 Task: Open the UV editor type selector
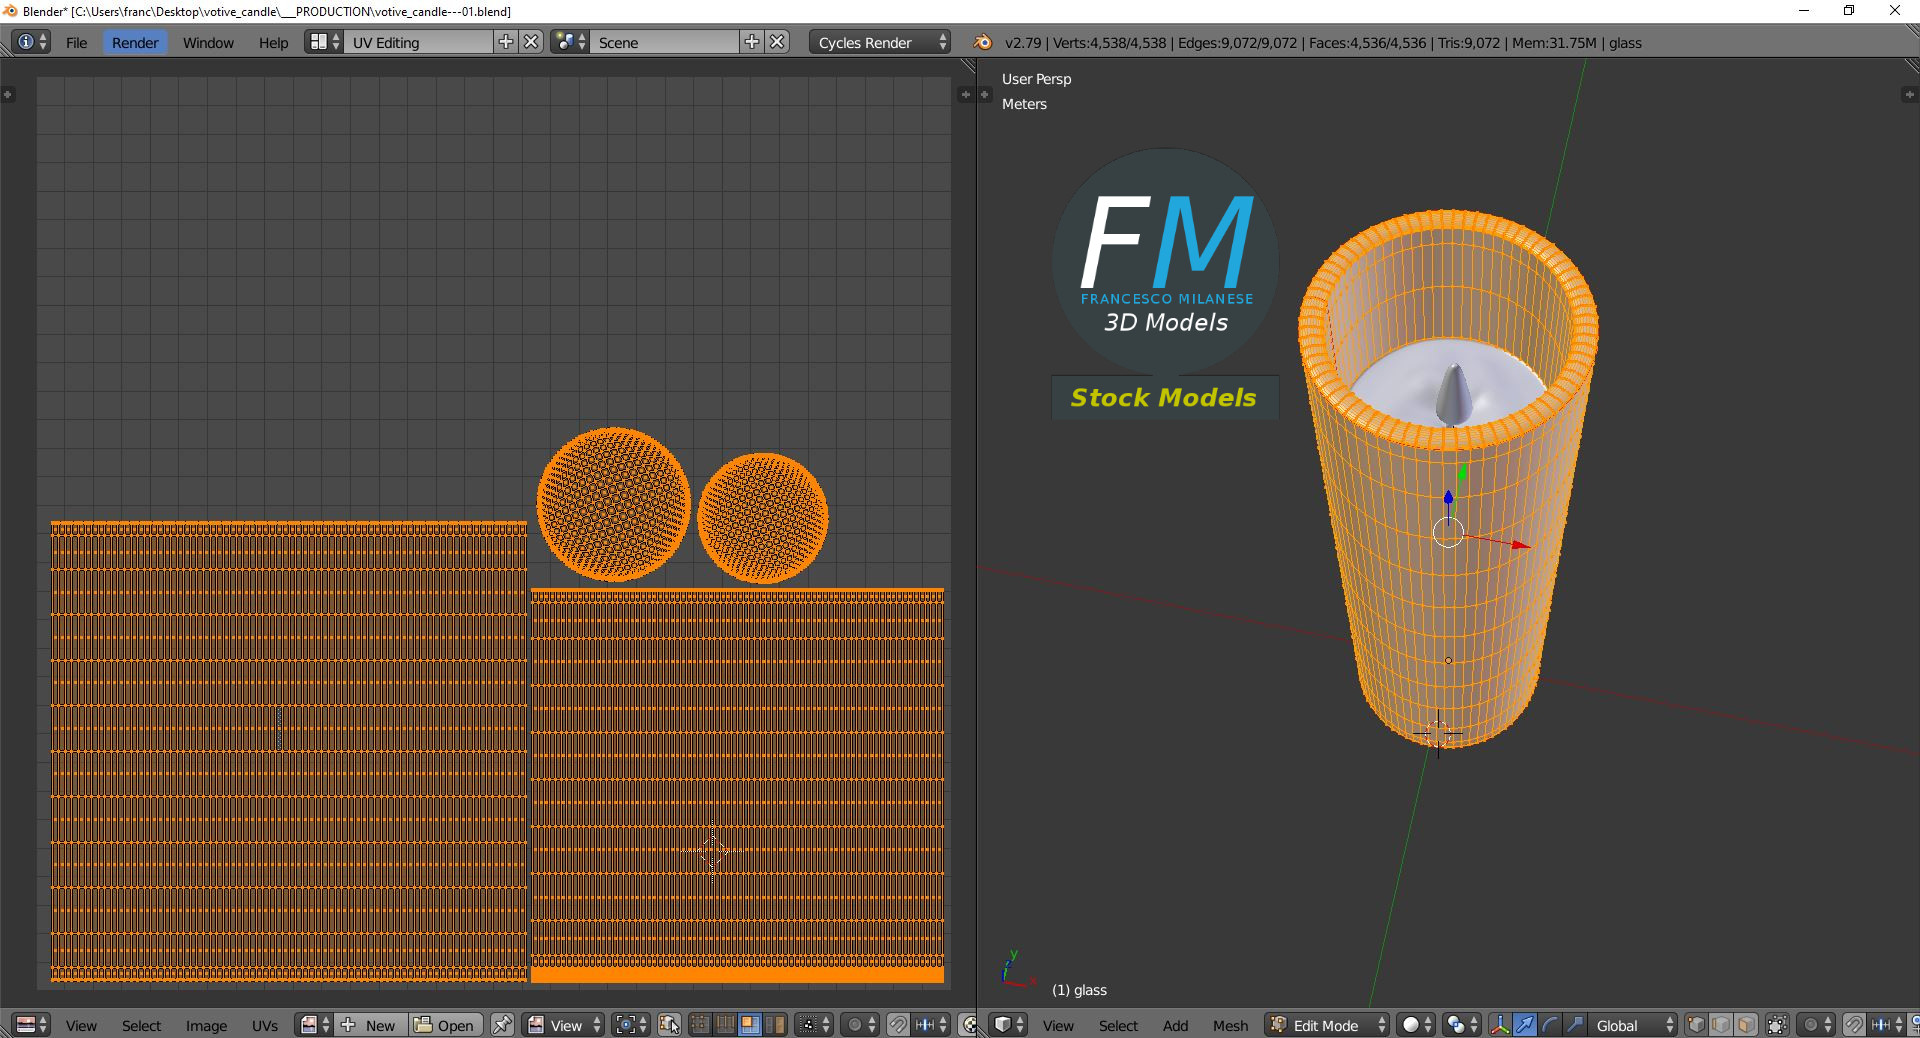pos(32,1025)
